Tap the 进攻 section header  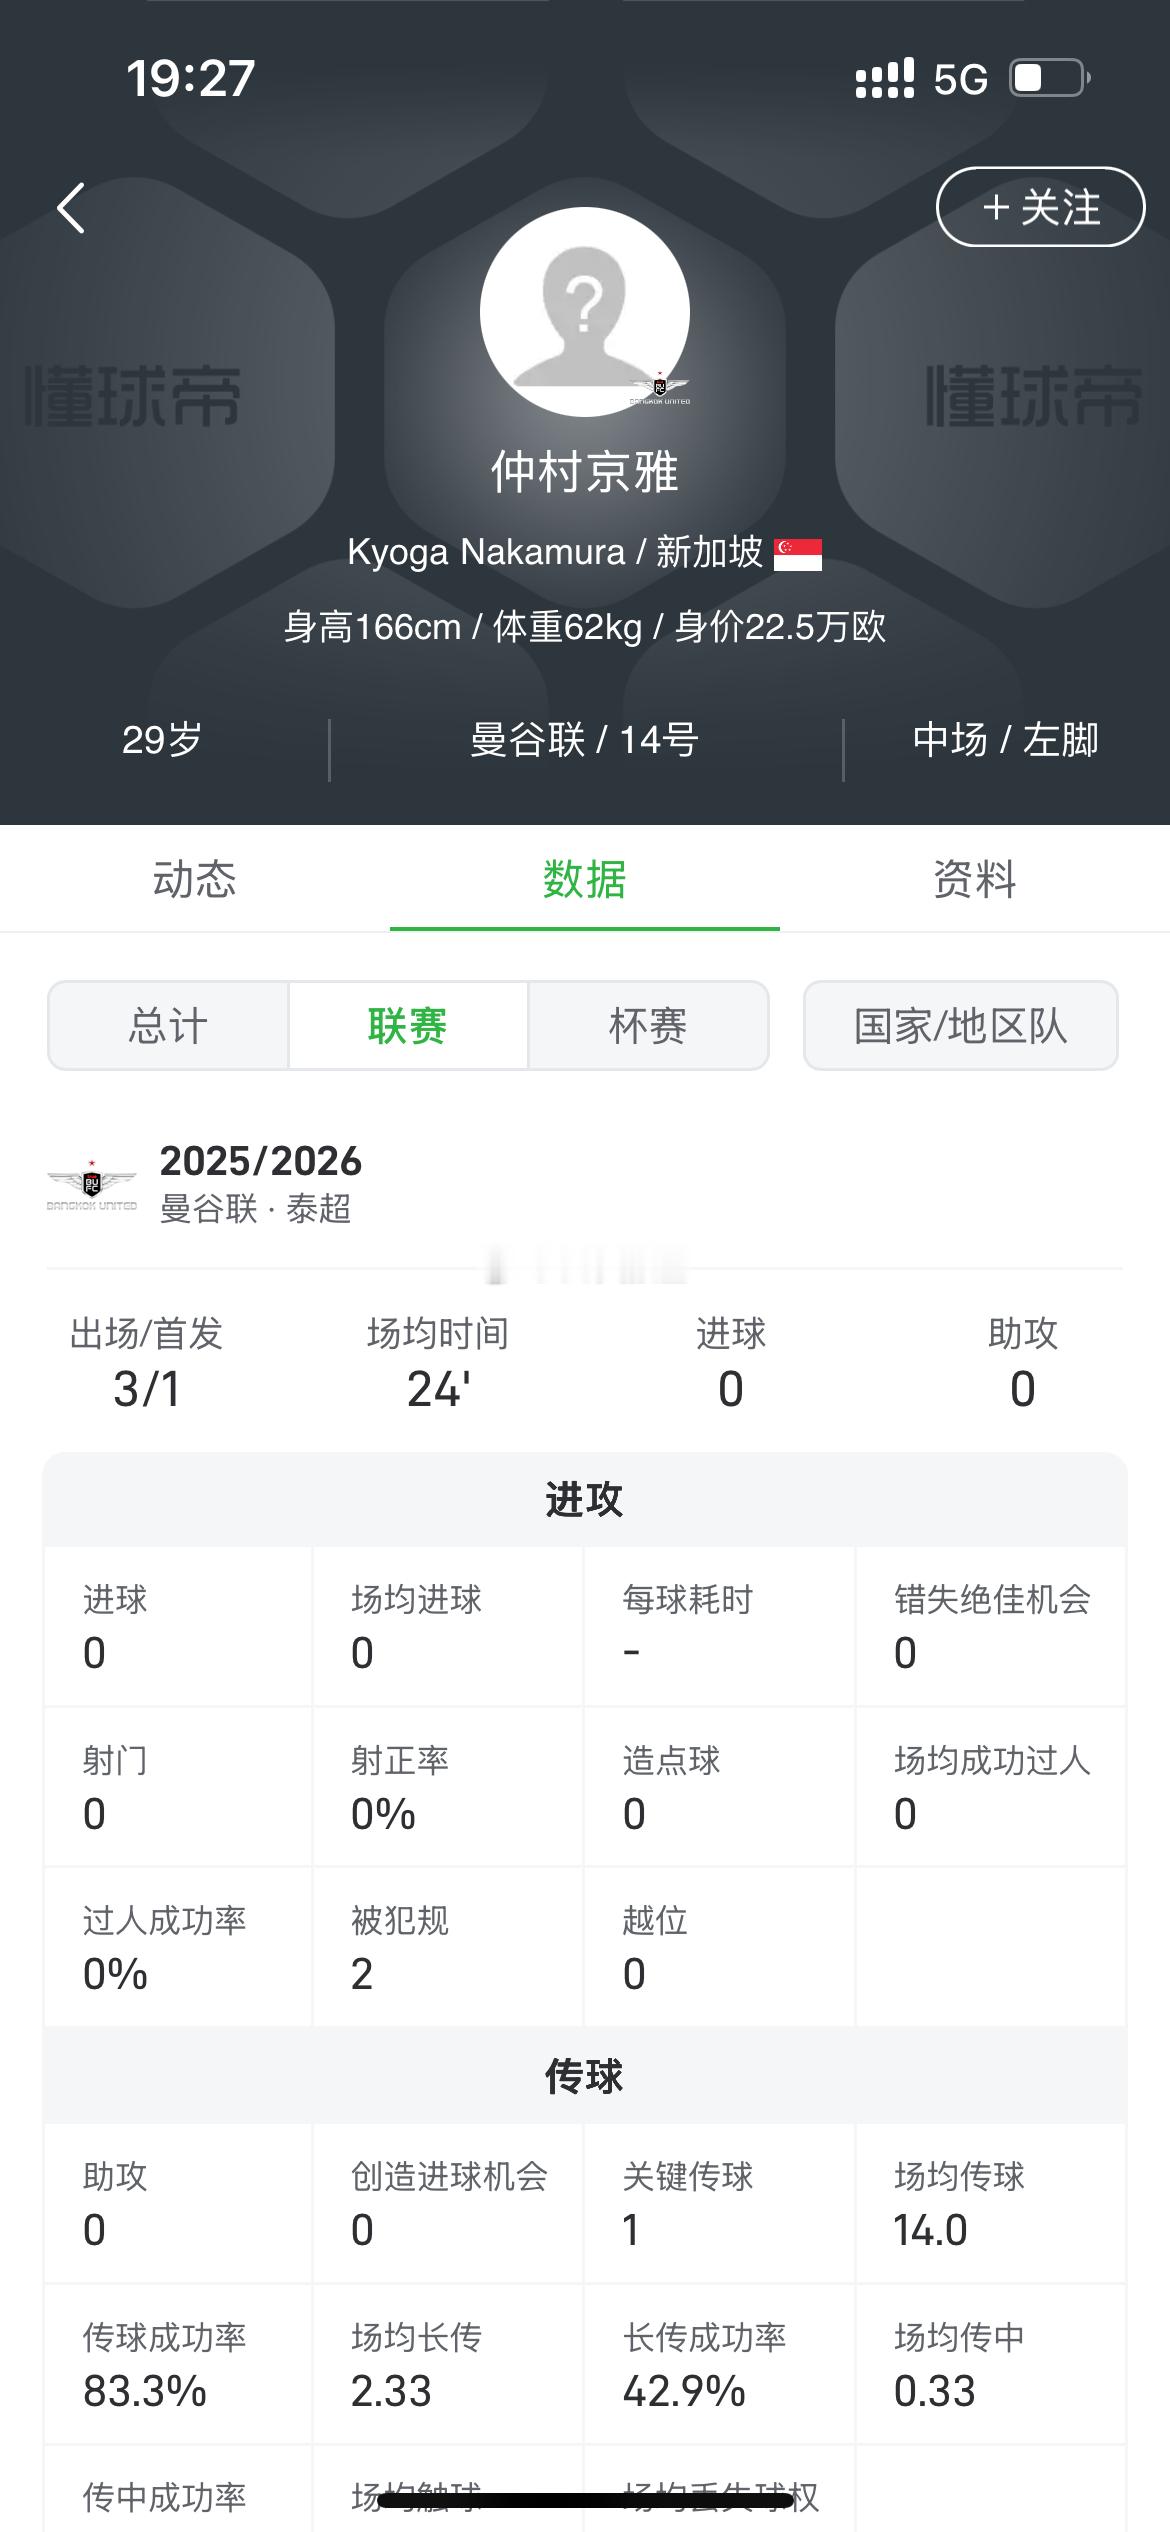(x=584, y=1500)
